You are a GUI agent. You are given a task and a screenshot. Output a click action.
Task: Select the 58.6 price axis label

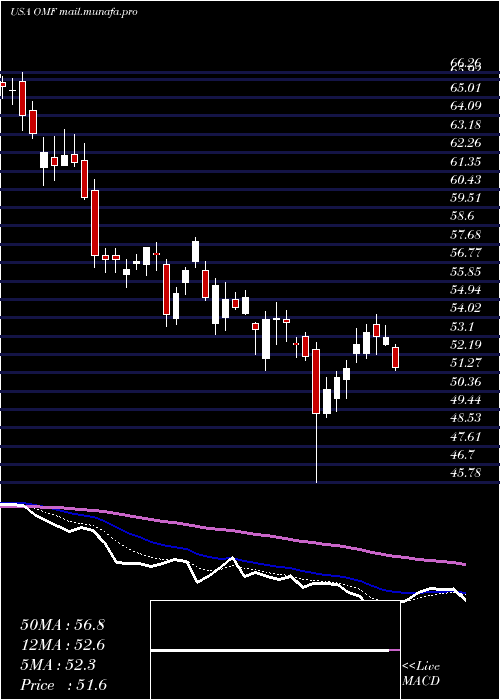coord(463,216)
